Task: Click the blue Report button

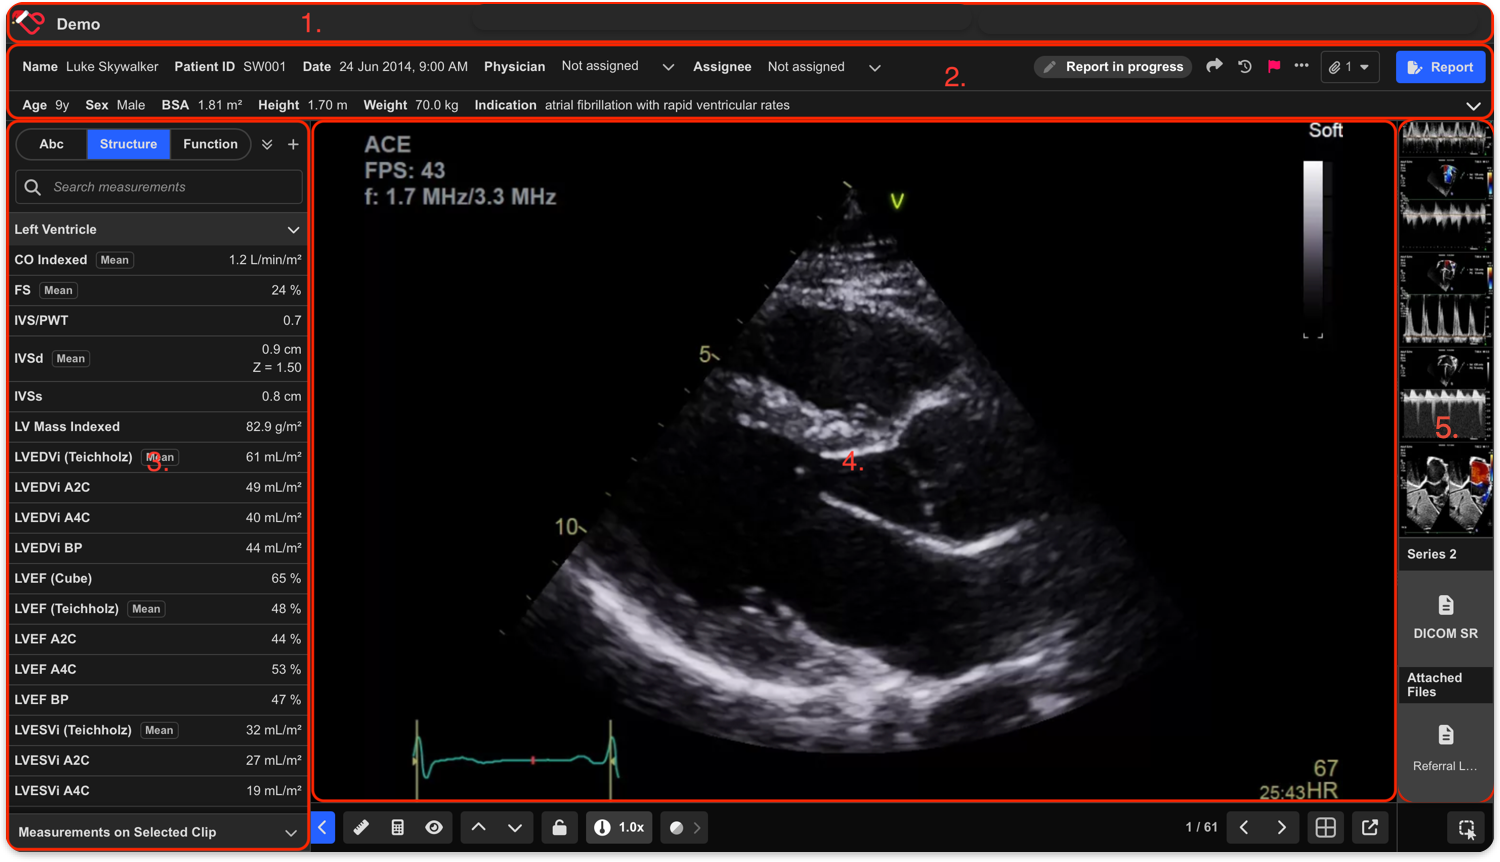Action: click(x=1440, y=67)
